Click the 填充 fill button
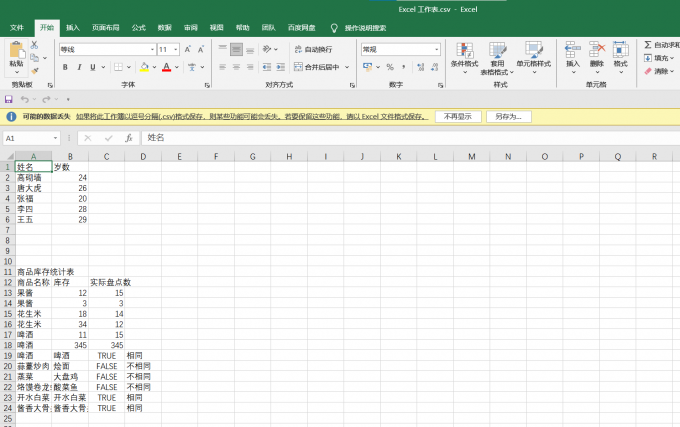 (x=658, y=58)
